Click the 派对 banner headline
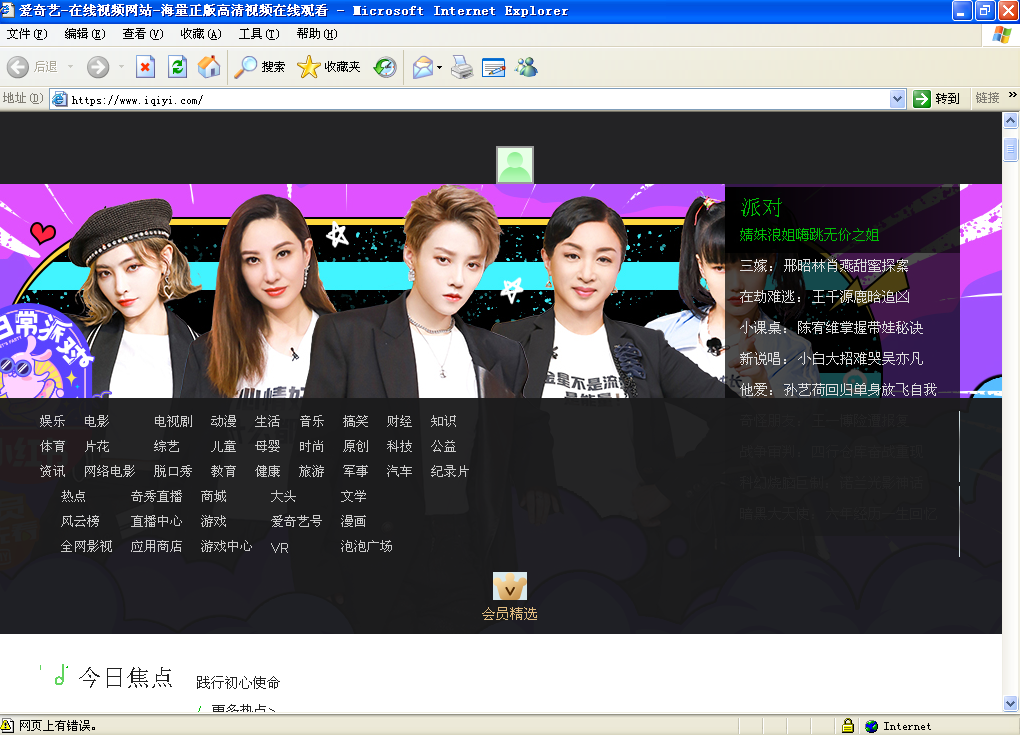Image resolution: width=1020 pixels, height=735 pixels. tap(761, 207)
